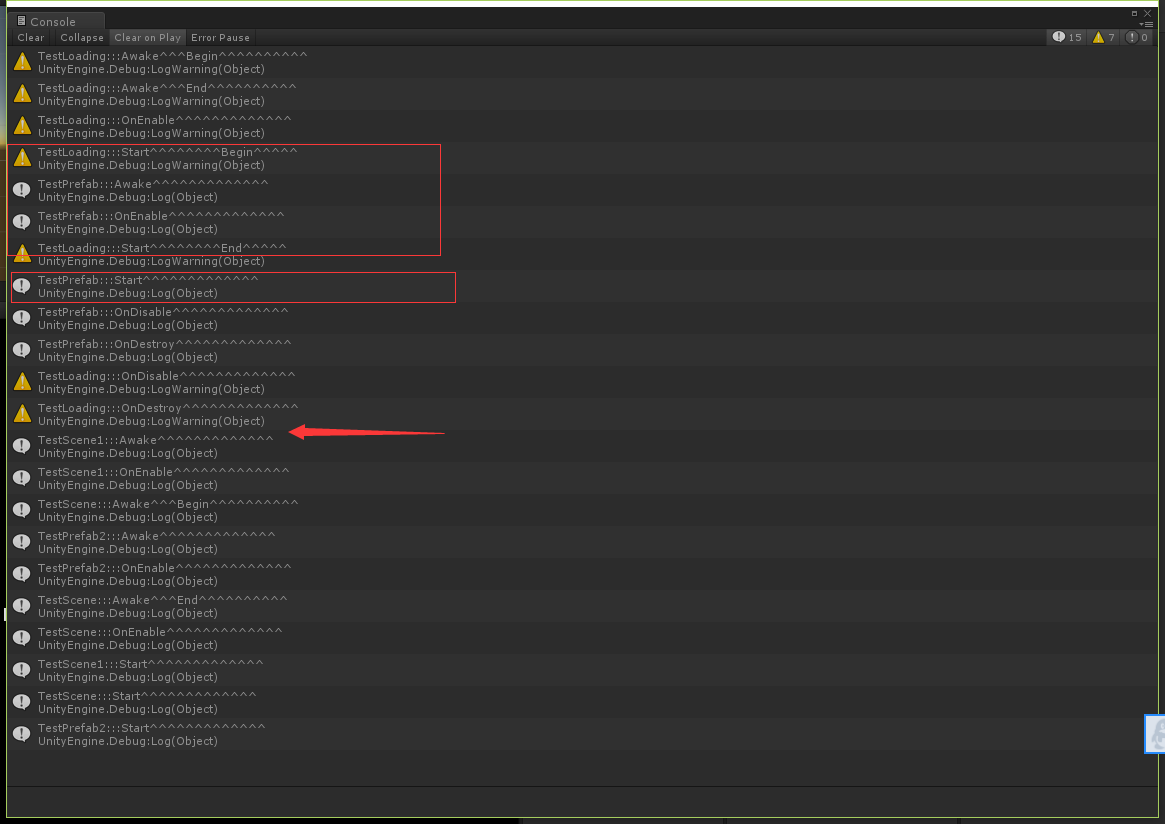This screenshot has height=824, width=1165.
Task: Open the console panel options menu
Action: pyautogui.click(x=1147, y=25)
